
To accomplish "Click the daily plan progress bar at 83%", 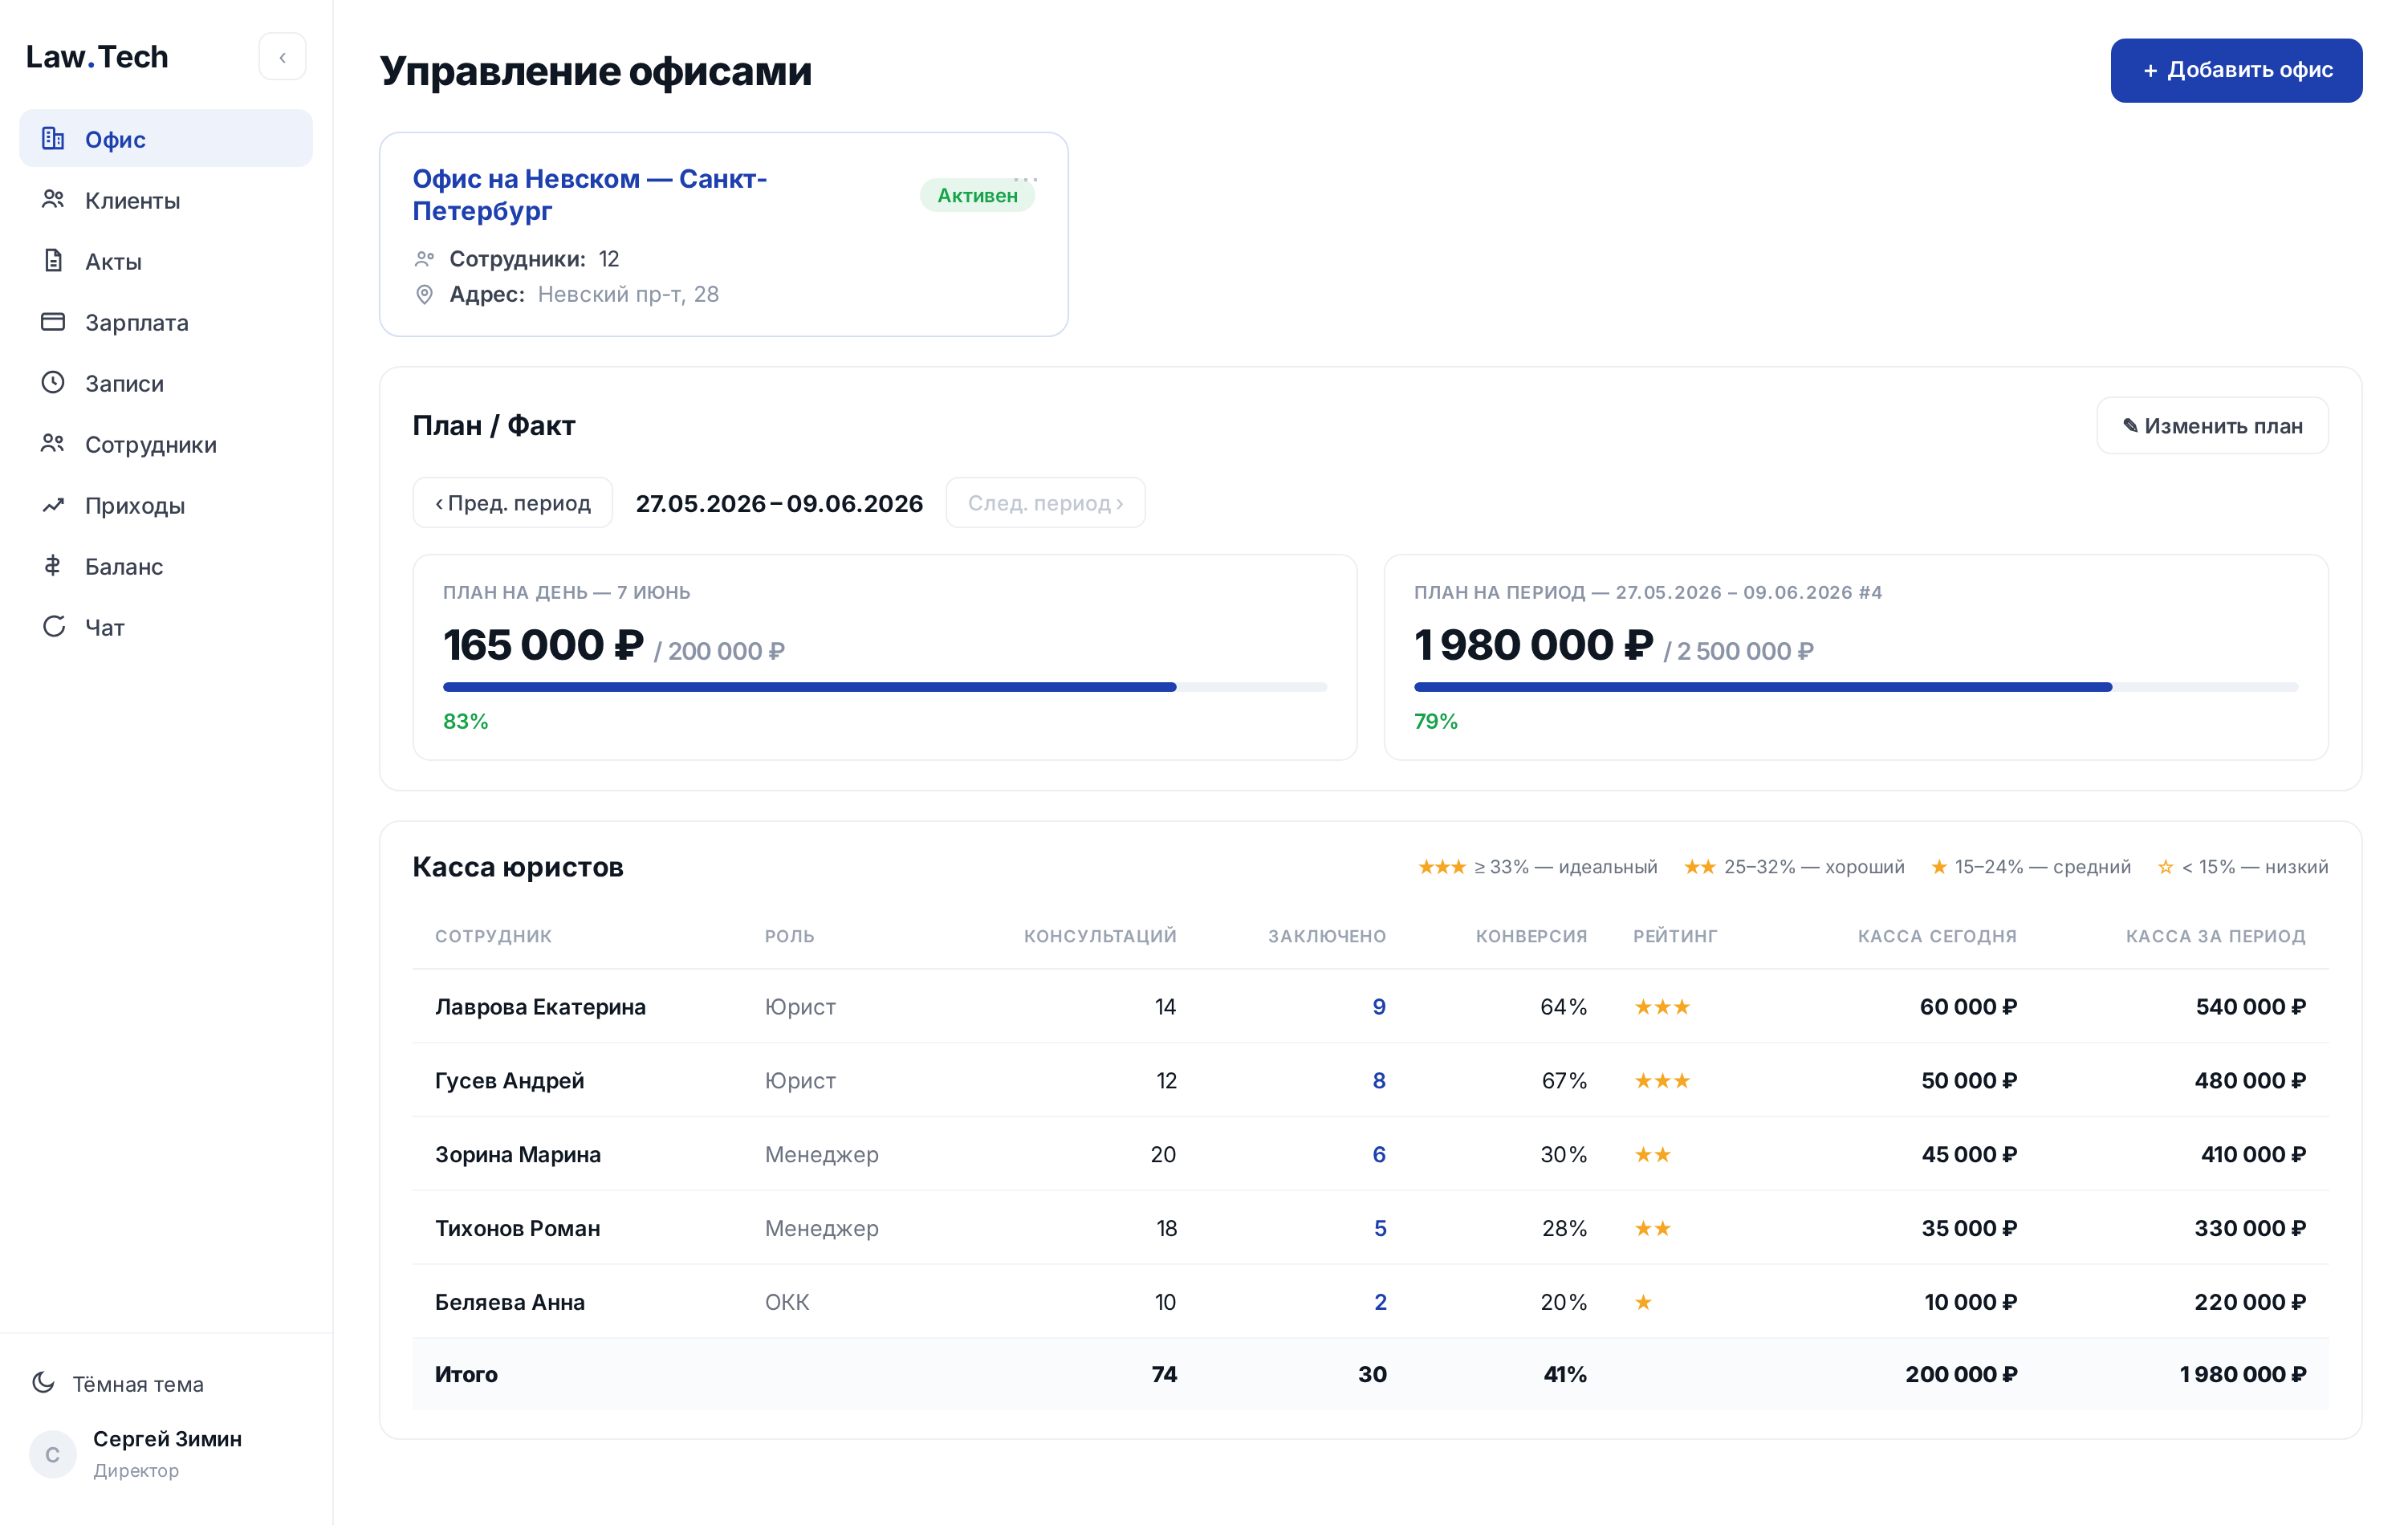I will (885, 687).
